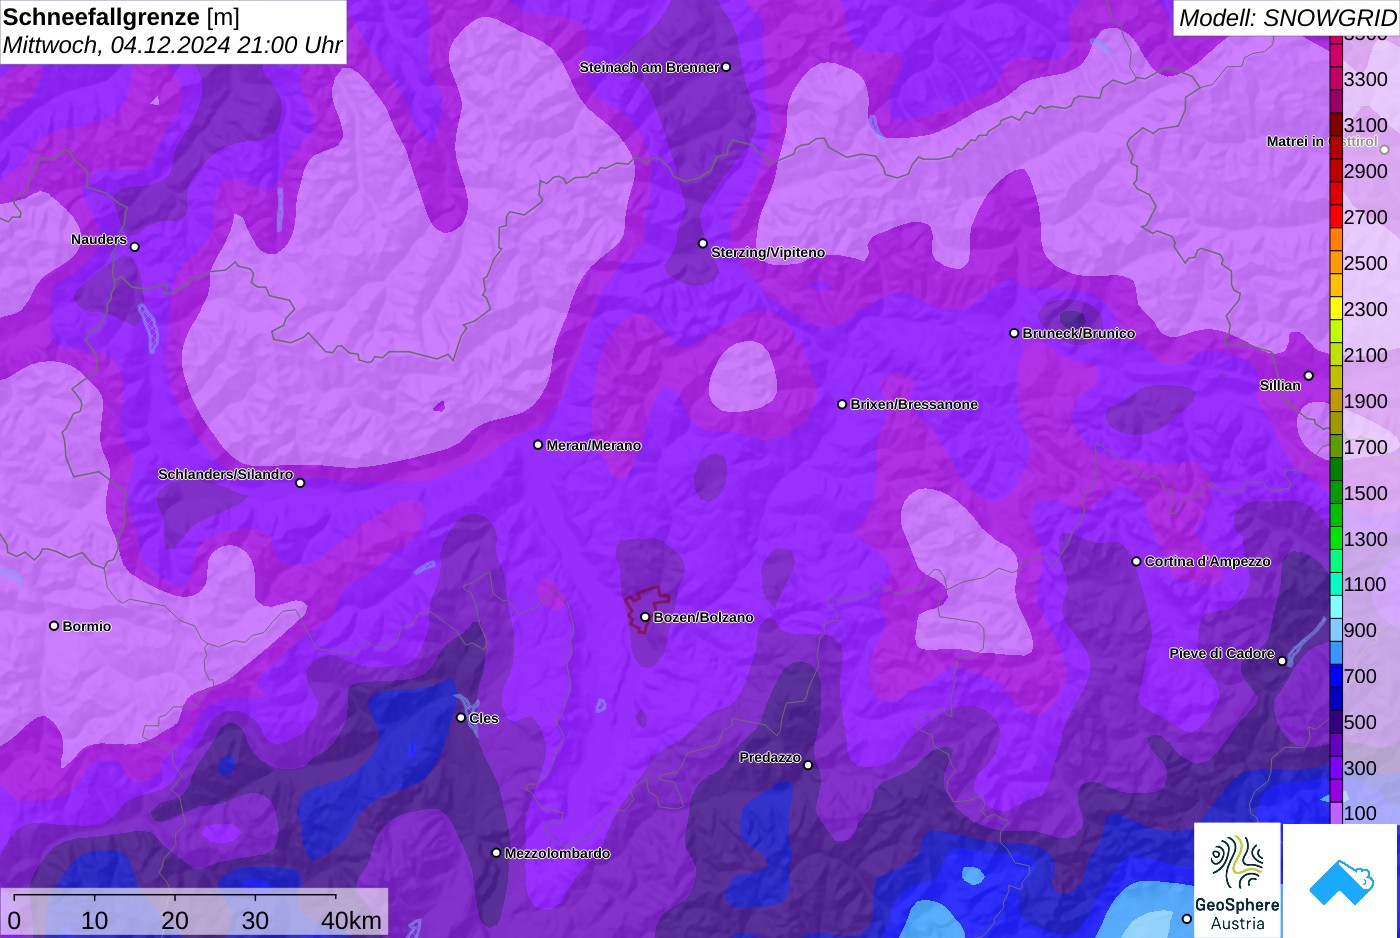The height and width of the screenshot is (938, 1400).
Task: Click the 3300 legend value
Action: point(1365,79)
